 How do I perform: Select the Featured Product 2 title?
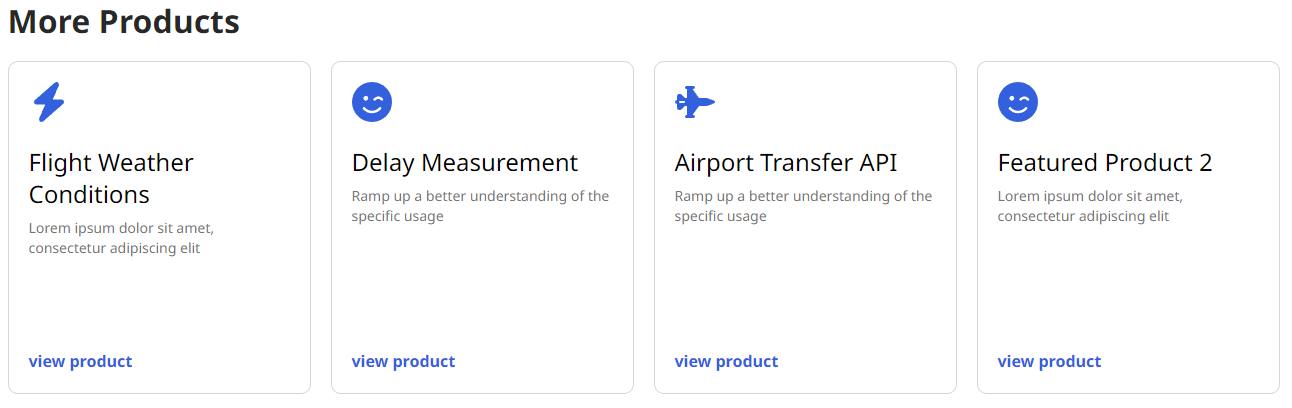[1105, 163]
